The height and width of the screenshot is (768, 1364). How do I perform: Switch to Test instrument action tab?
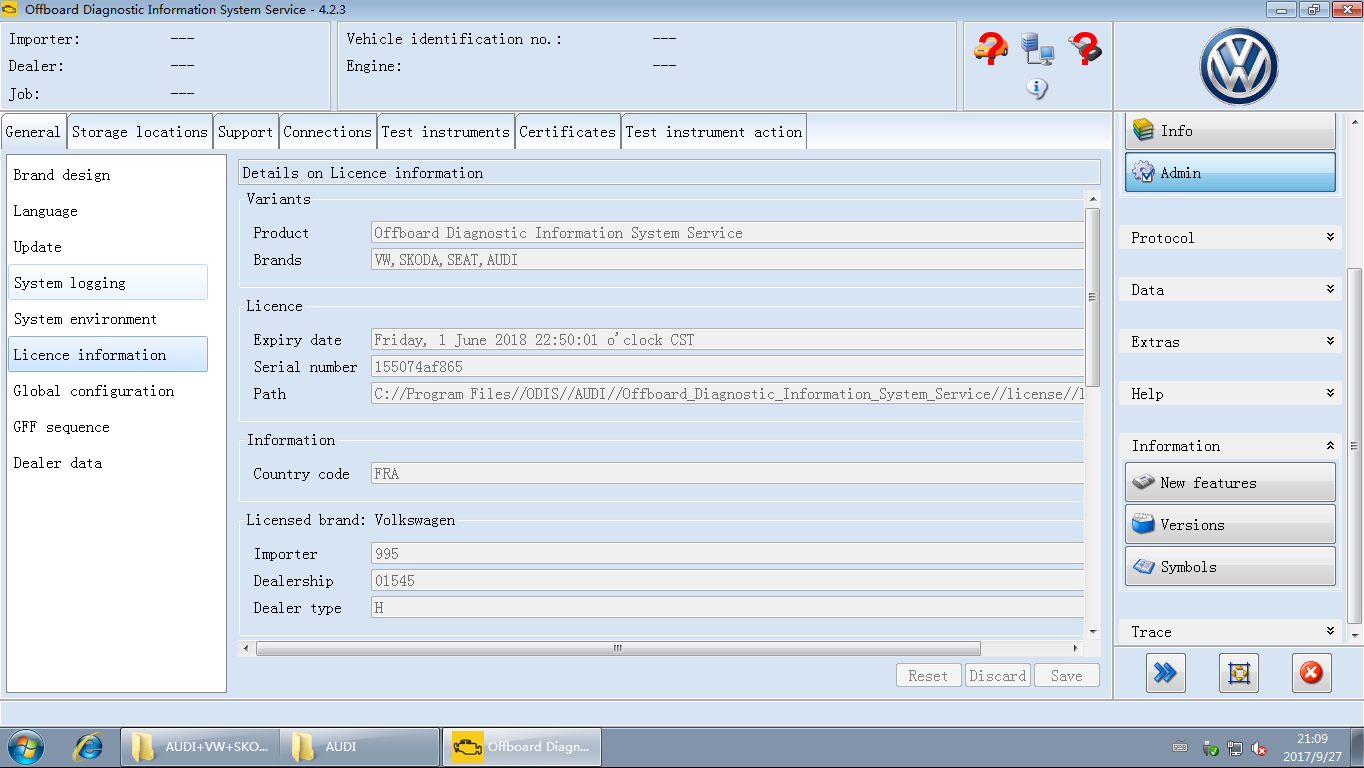point(714,132)
